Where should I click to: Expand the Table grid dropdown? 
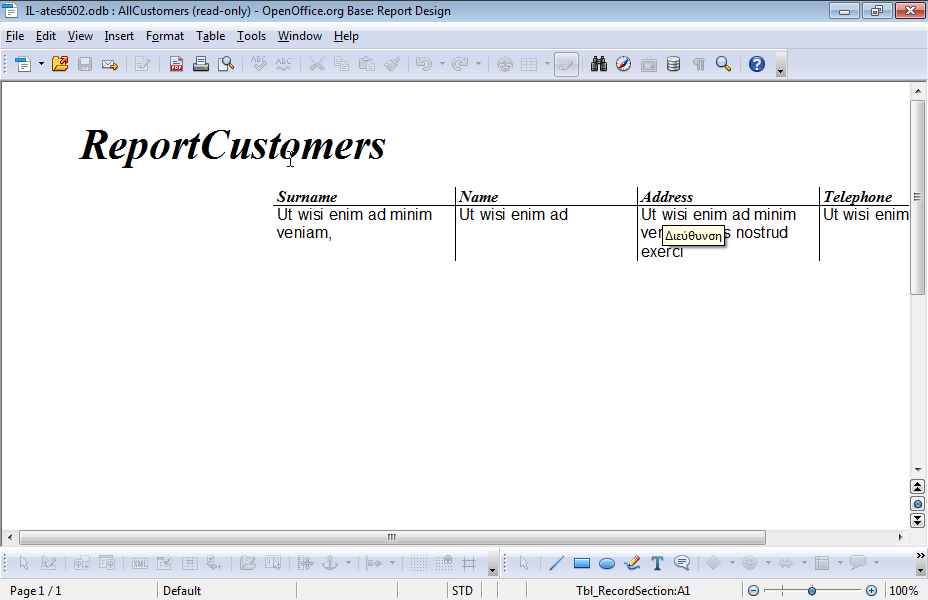547,64
